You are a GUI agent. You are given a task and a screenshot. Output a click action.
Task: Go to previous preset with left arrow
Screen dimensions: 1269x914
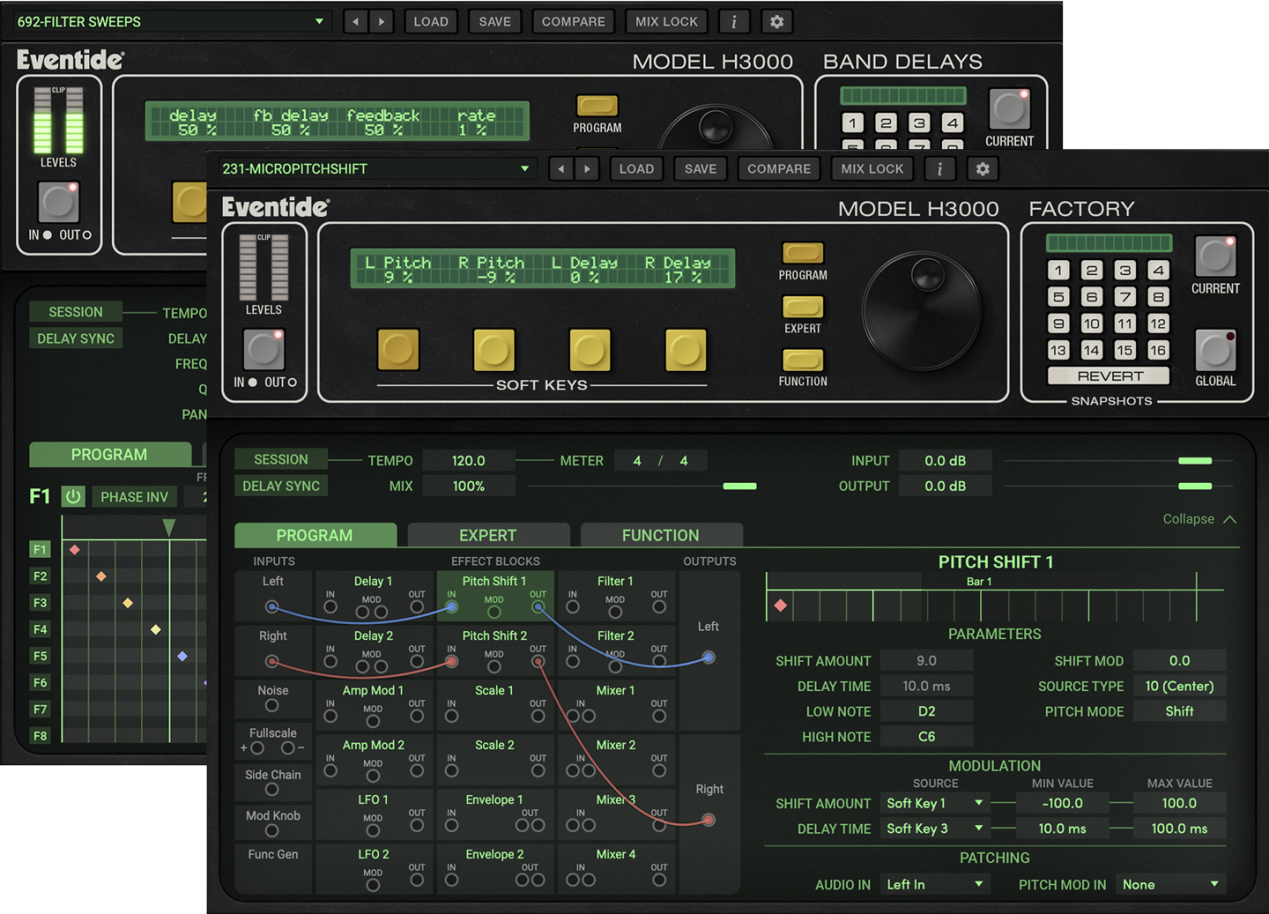point(561,169)
